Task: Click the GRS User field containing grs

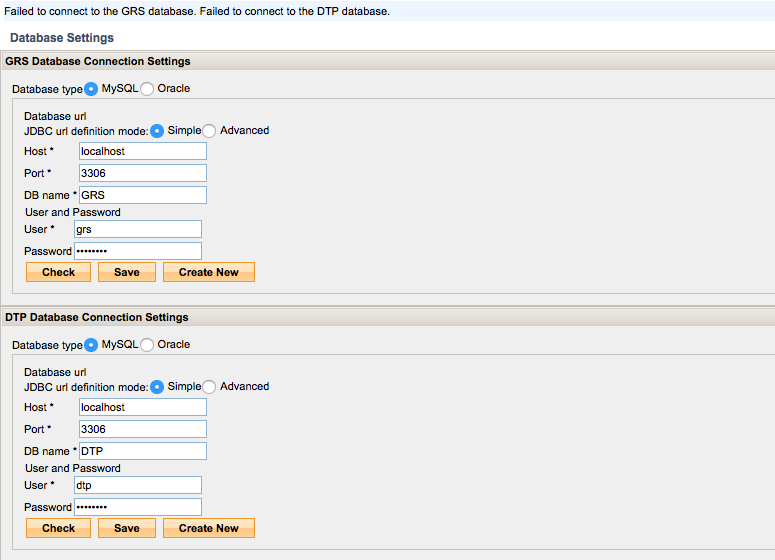Action: 138,229
